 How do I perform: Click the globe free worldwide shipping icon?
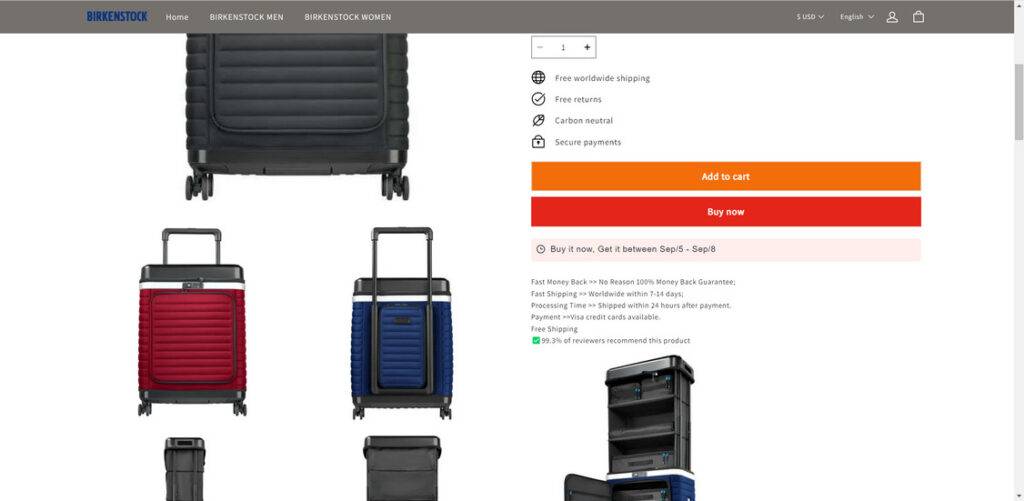pos(538,78)
